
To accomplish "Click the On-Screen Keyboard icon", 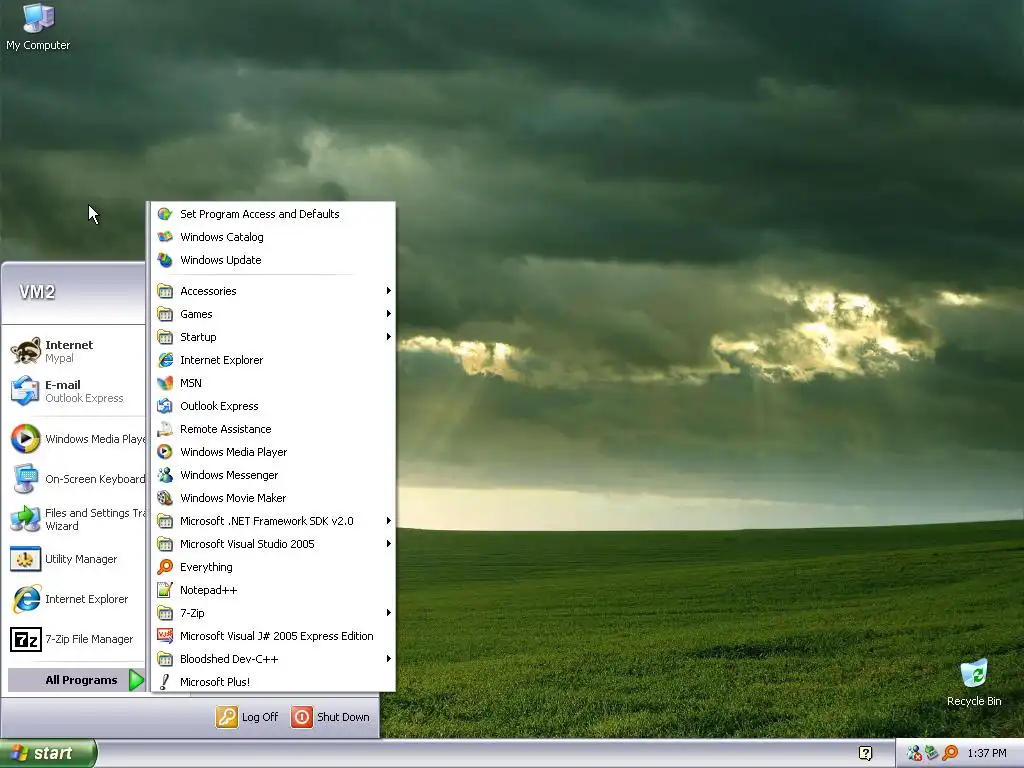I will point(25,479).
